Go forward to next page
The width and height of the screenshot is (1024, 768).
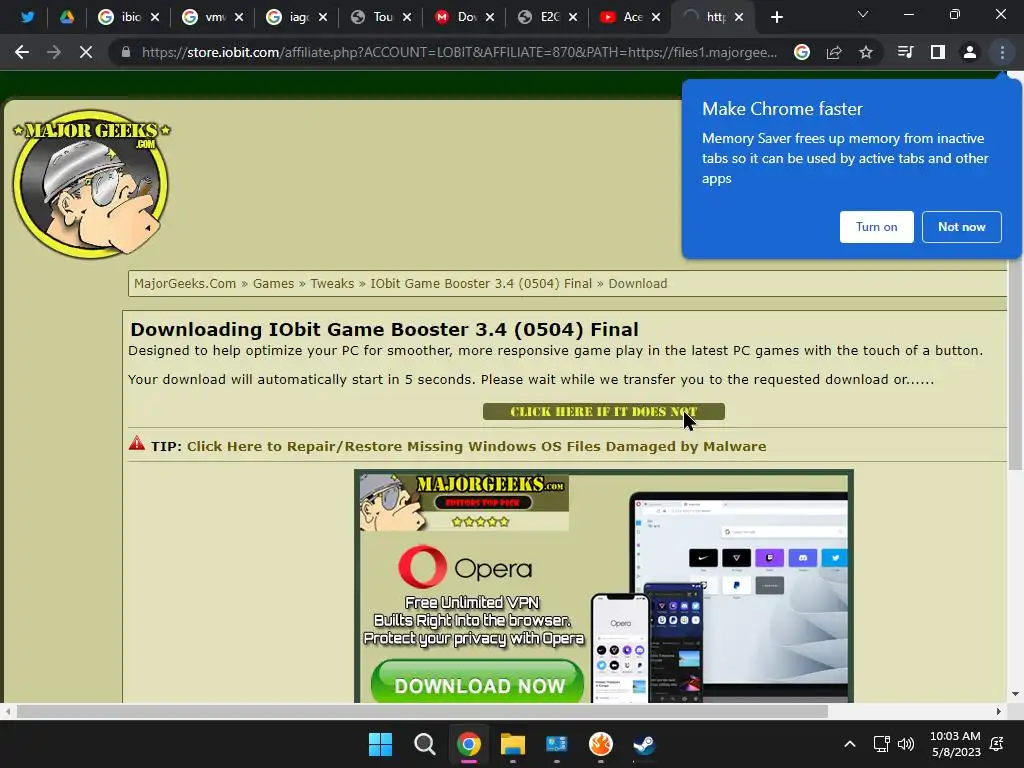click(54, 52)
